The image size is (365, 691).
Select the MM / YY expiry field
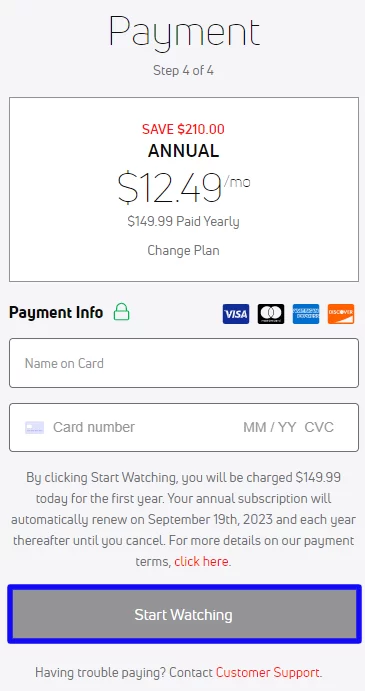point(269,427)
